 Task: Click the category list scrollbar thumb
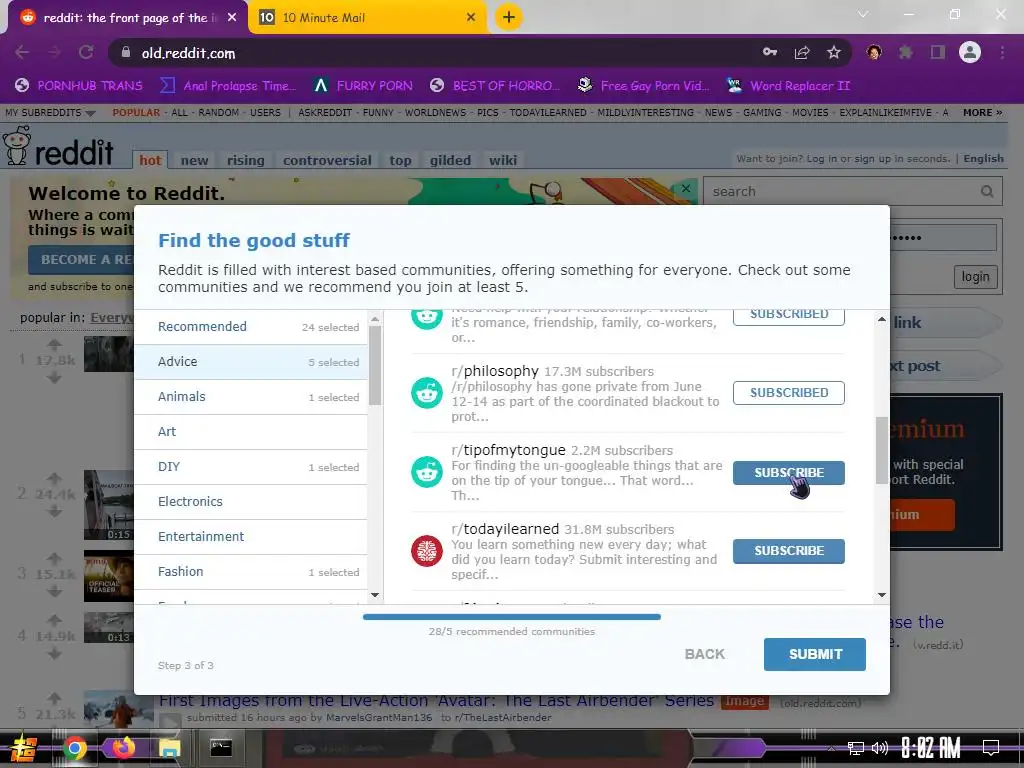coord(375,366)
